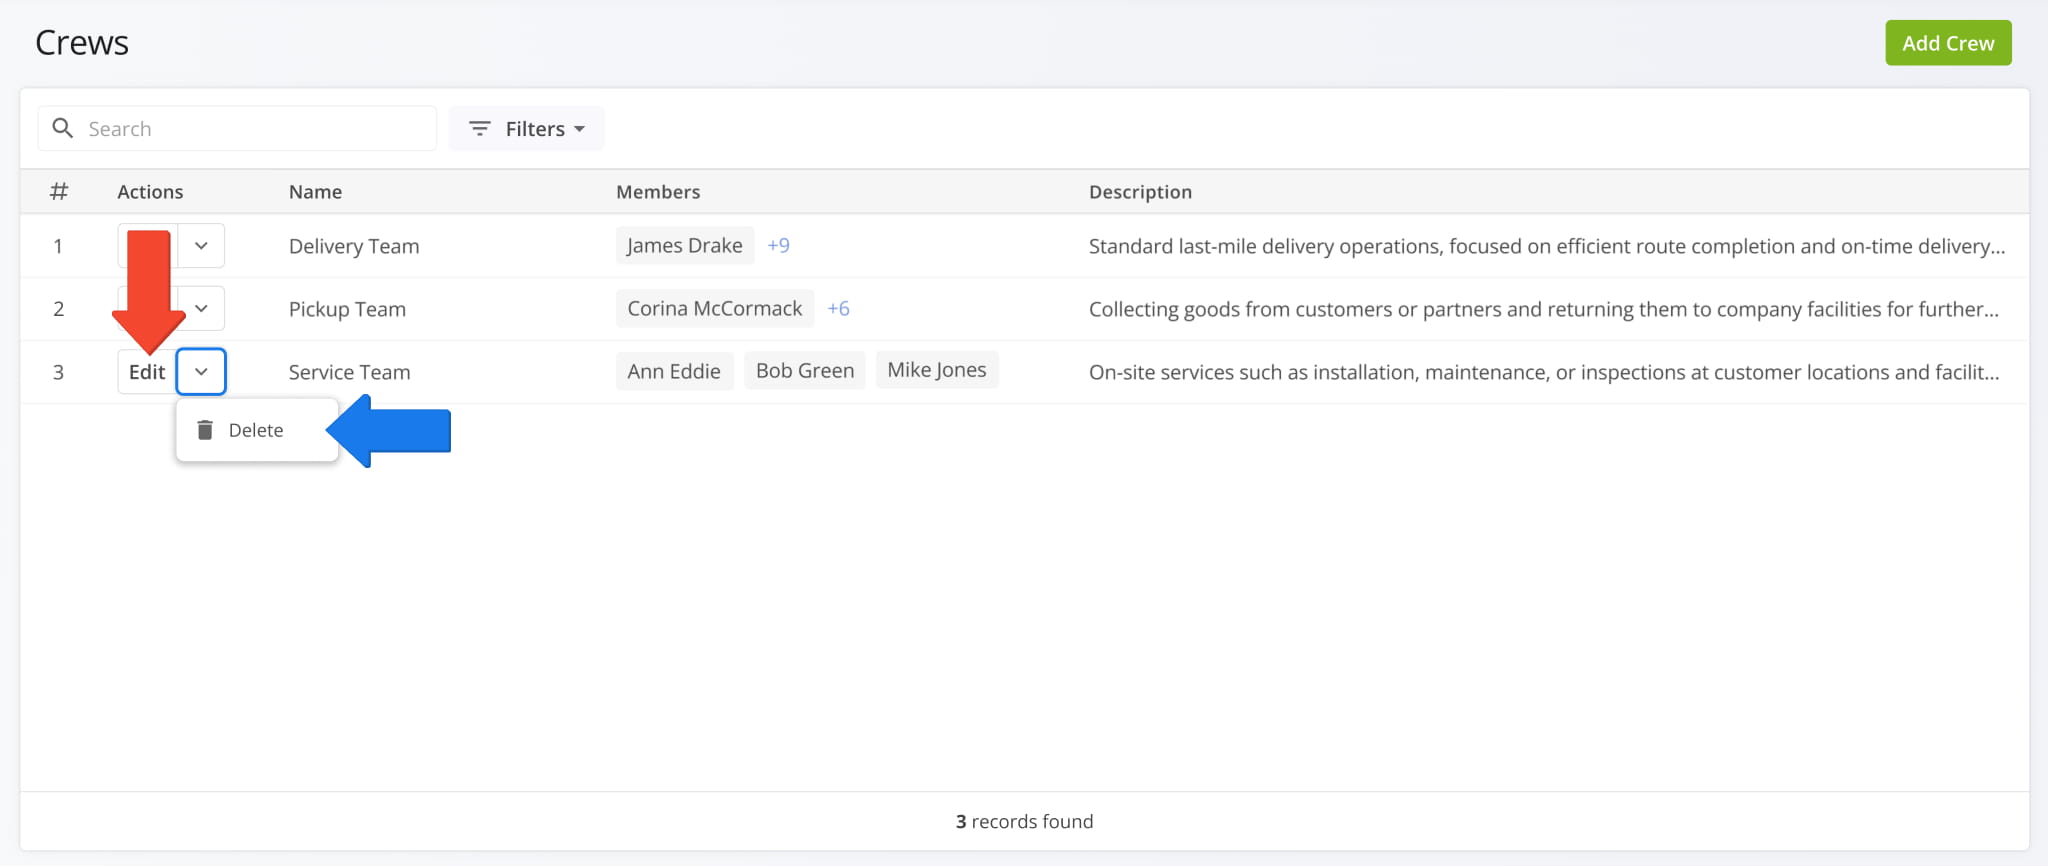Viewport: 2048px width, 866px height.
Task: Click the Delivery Team description text
Action: pos(1546,246)
